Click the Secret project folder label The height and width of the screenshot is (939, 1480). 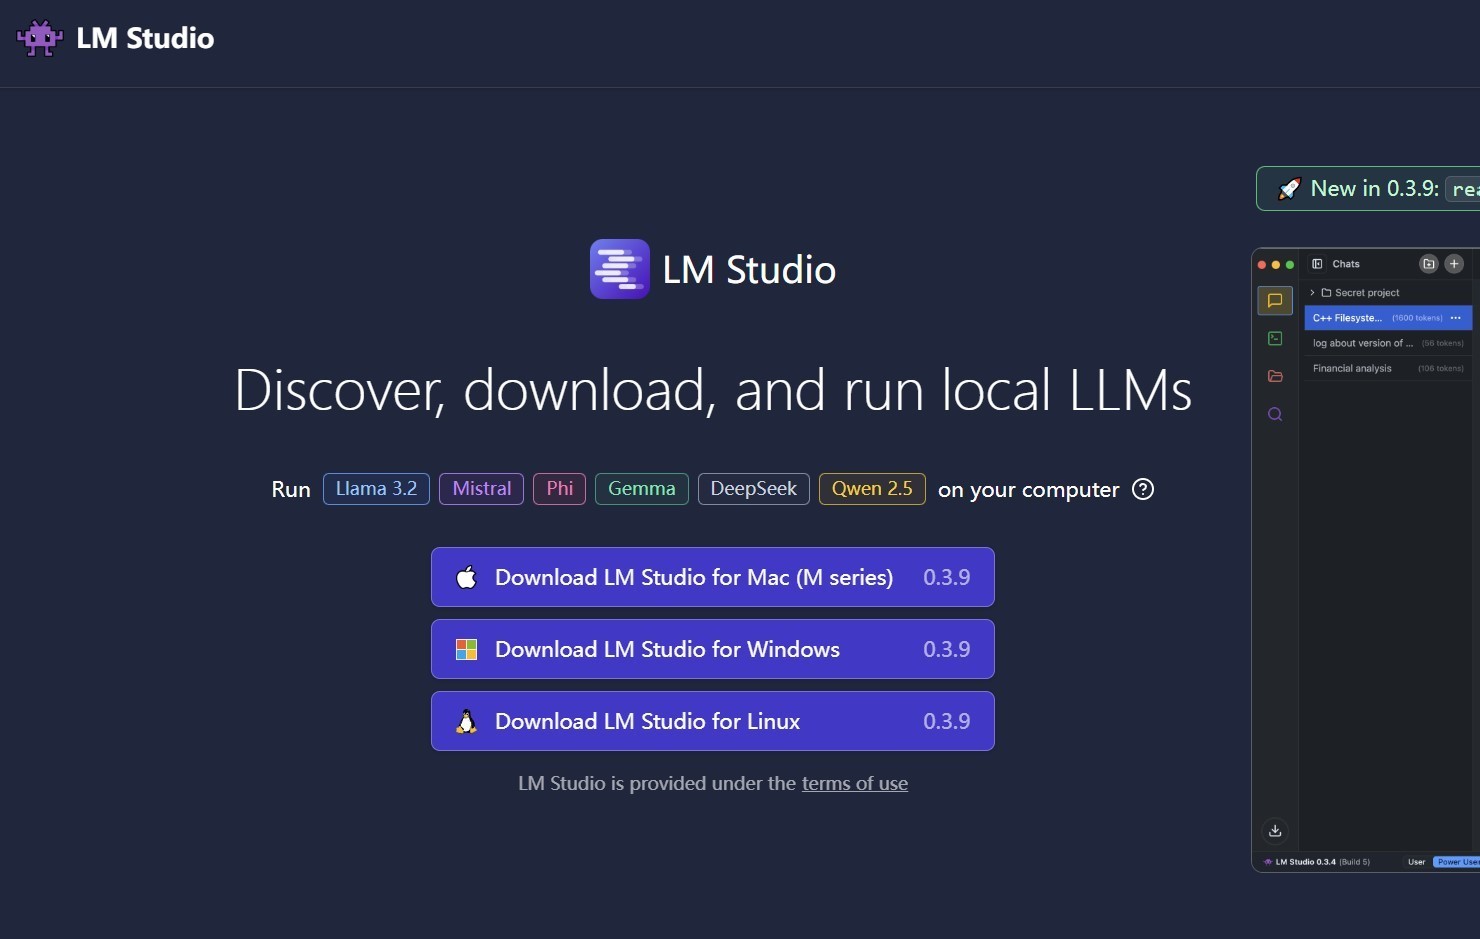1367,293
